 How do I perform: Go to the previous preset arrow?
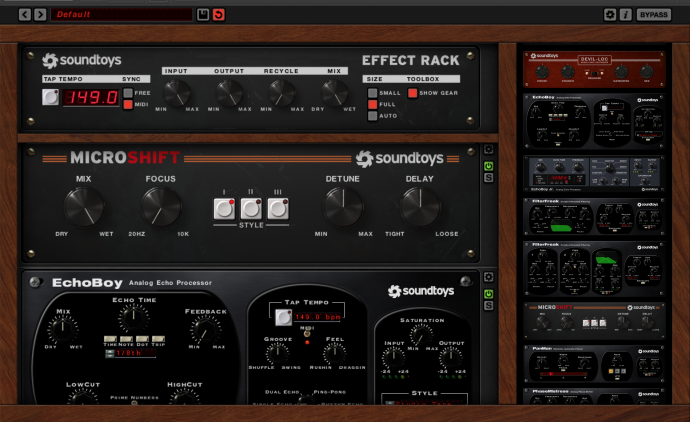[25, 15]
